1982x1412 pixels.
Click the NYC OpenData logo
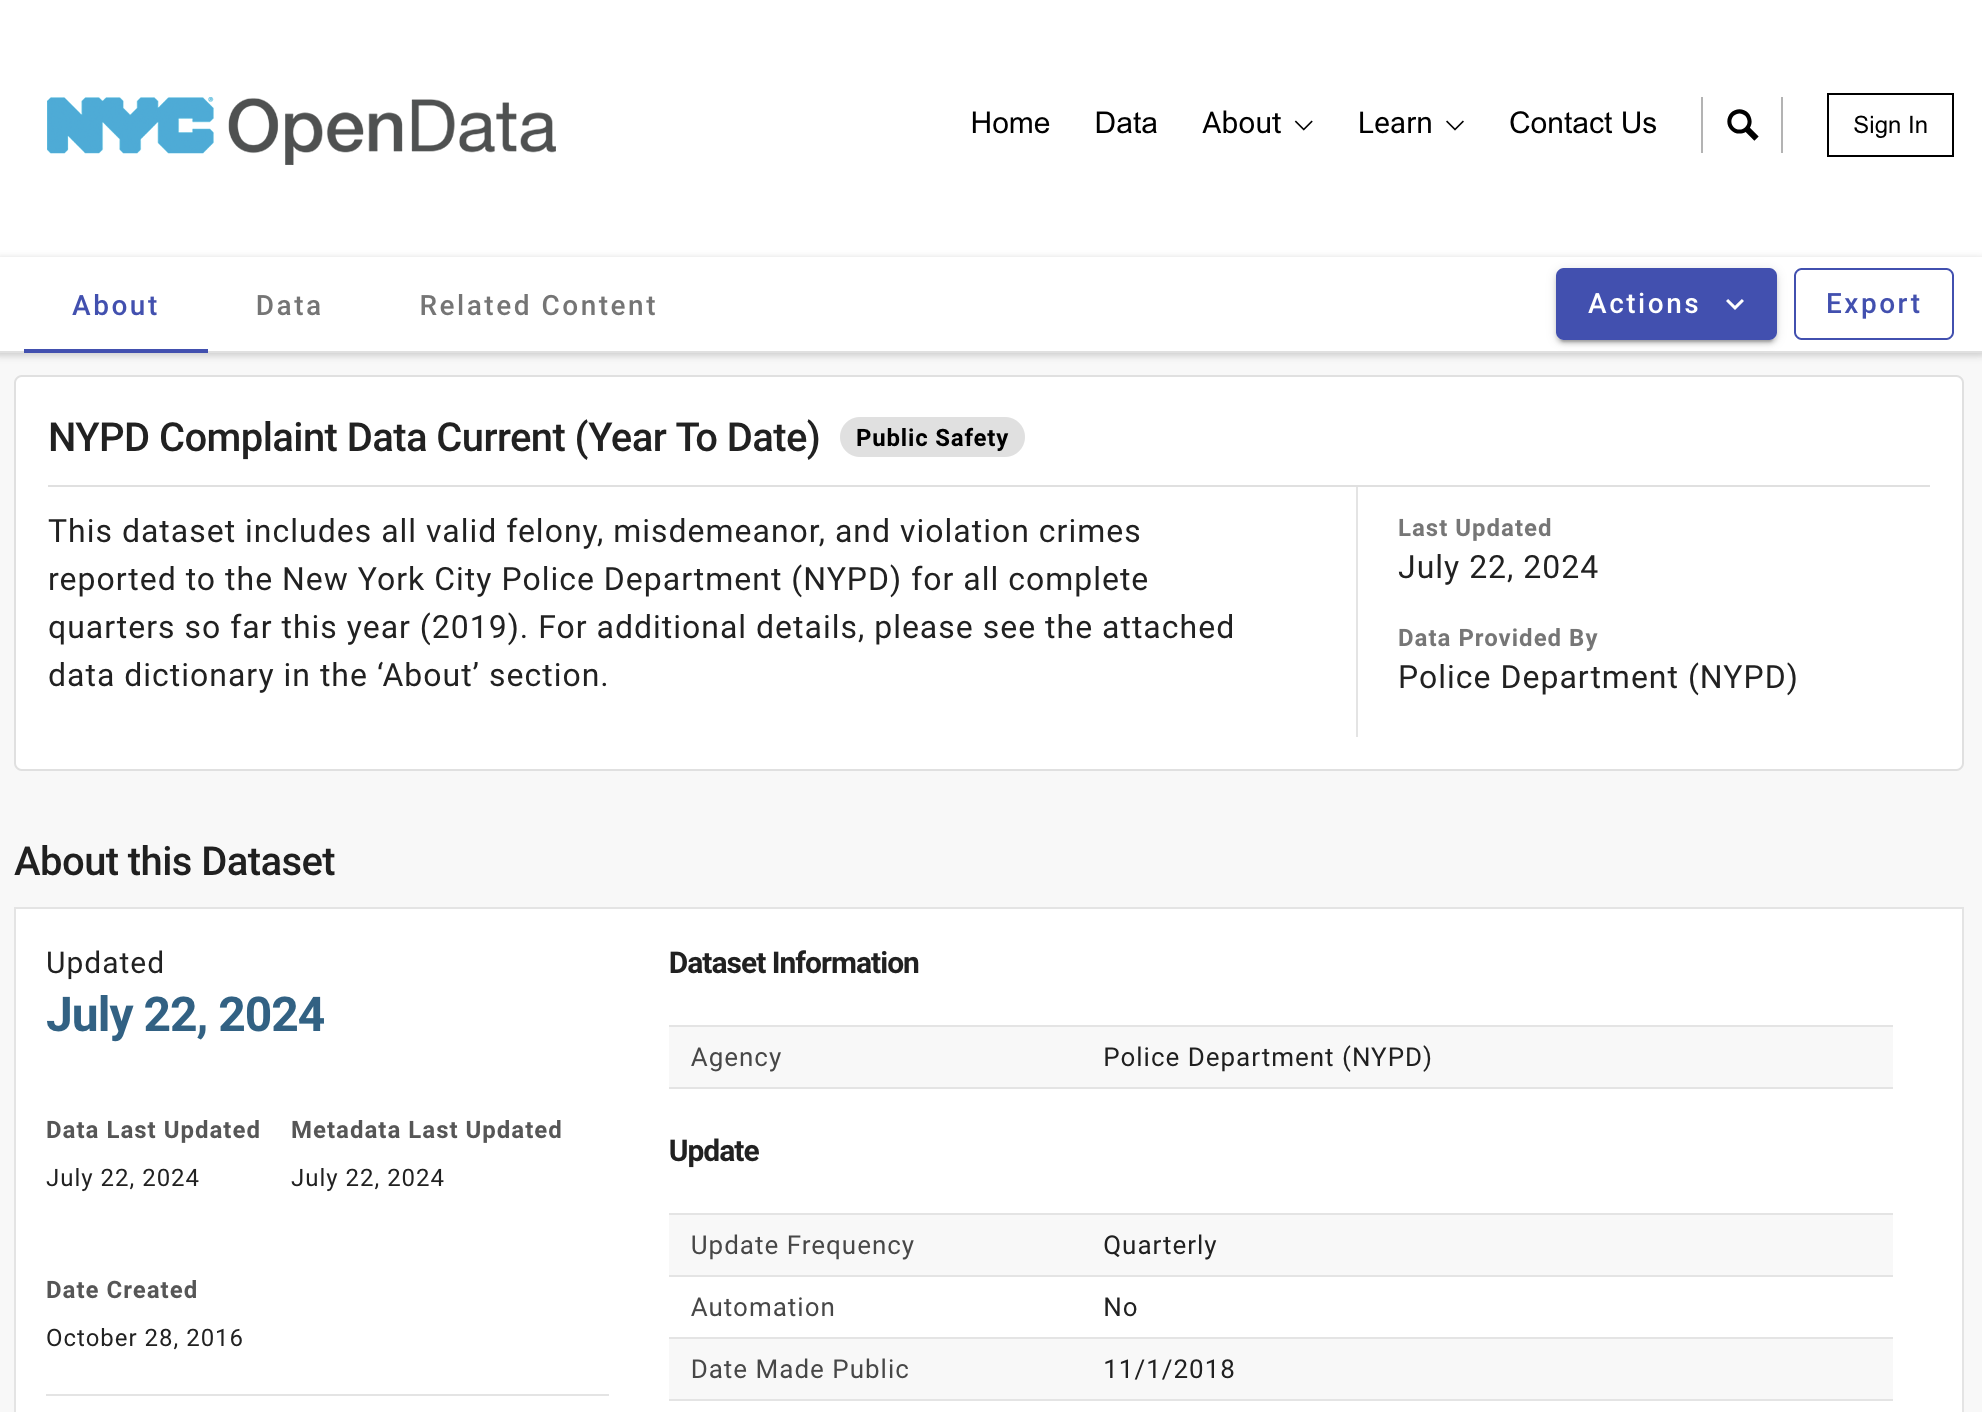[301, 127]
